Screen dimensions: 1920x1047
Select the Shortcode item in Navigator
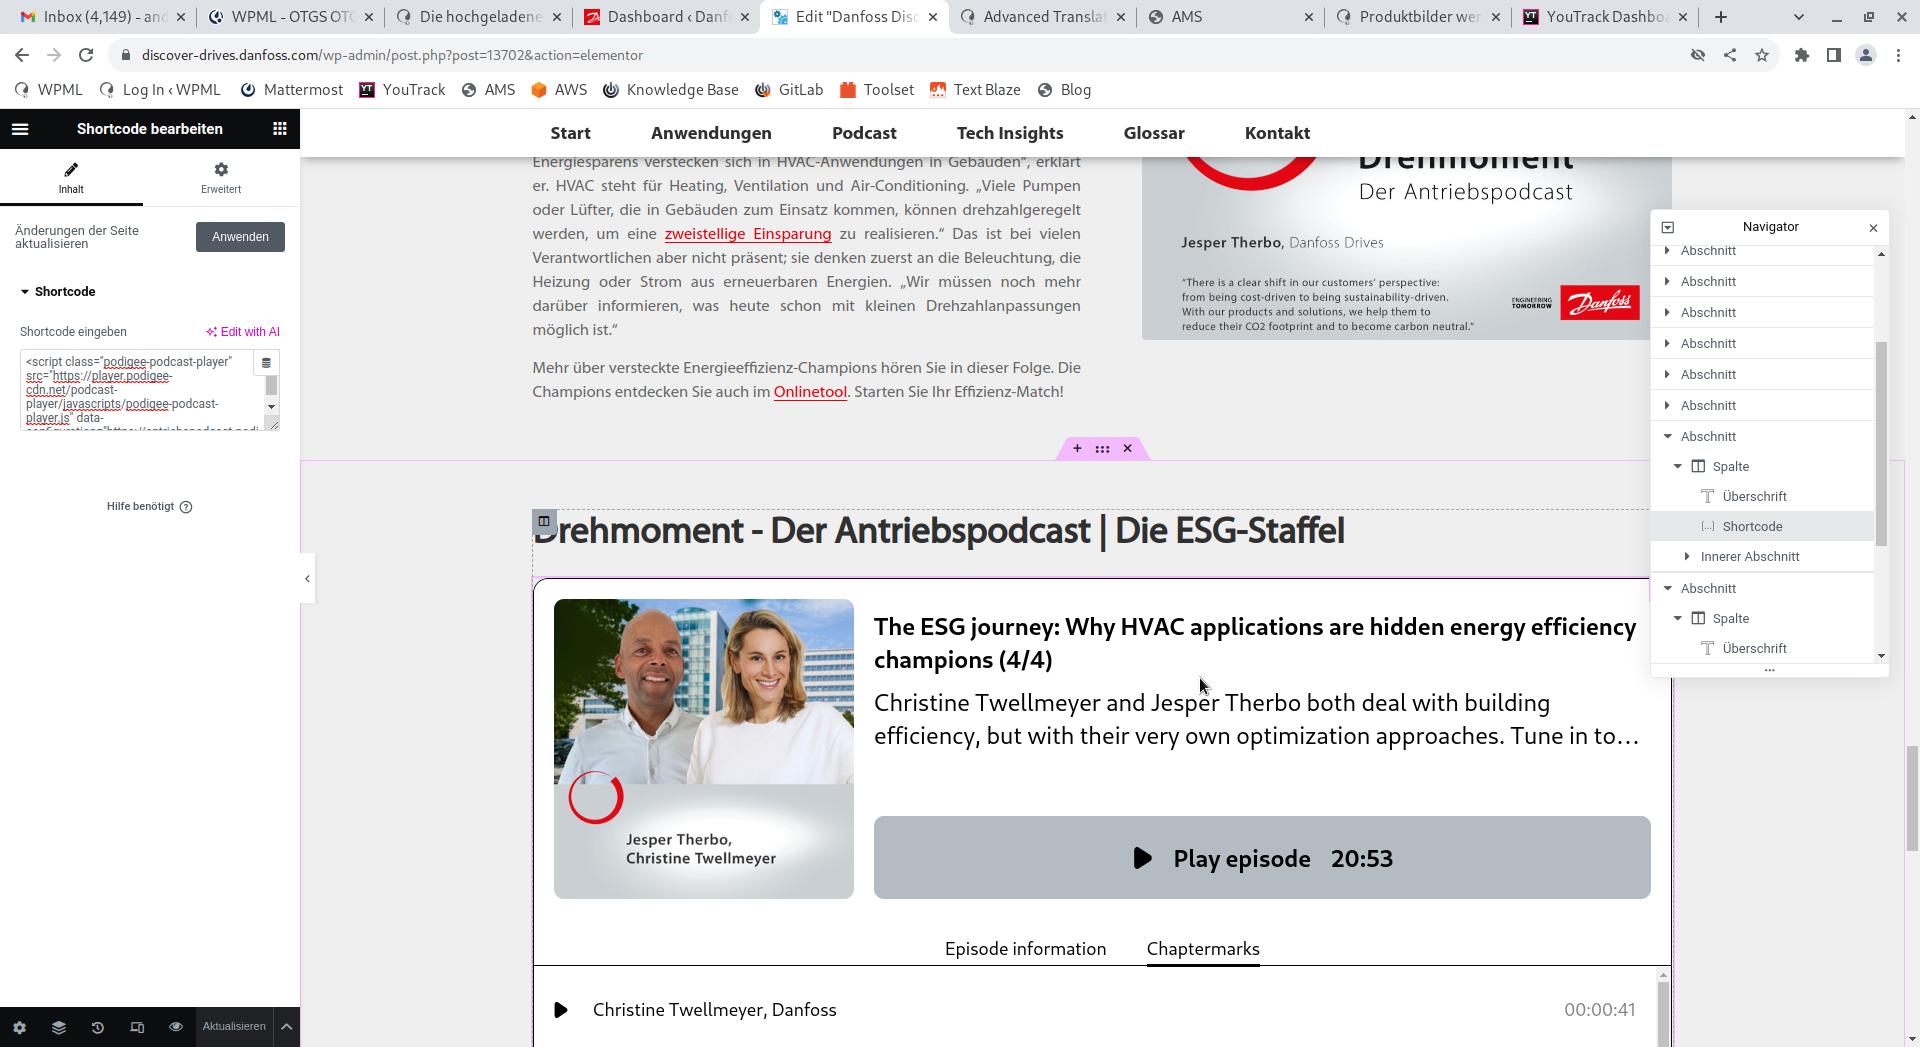point(1762,527)
